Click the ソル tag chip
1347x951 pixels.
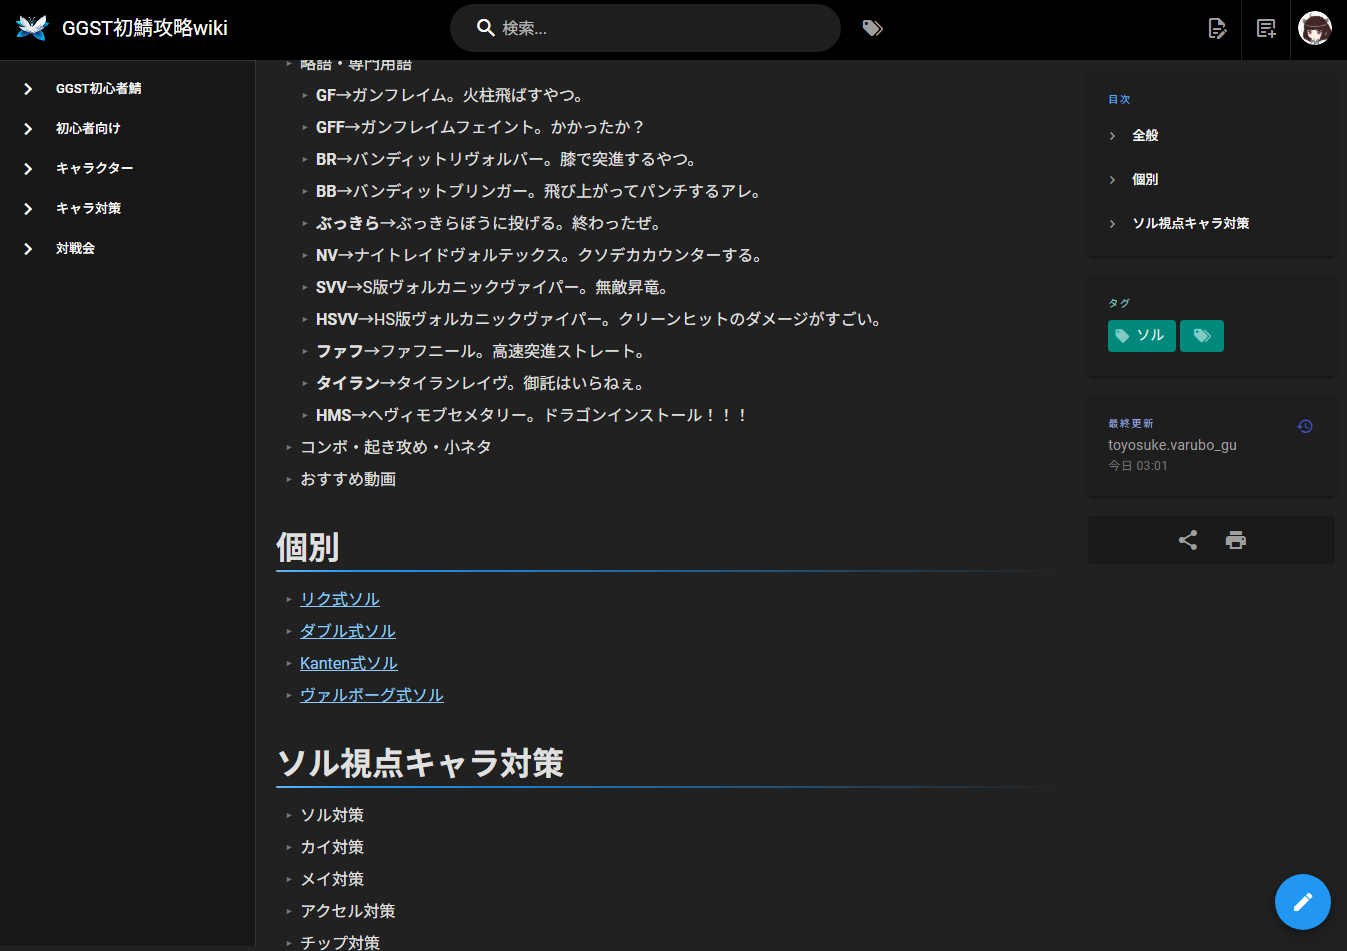pos(1141,336)
